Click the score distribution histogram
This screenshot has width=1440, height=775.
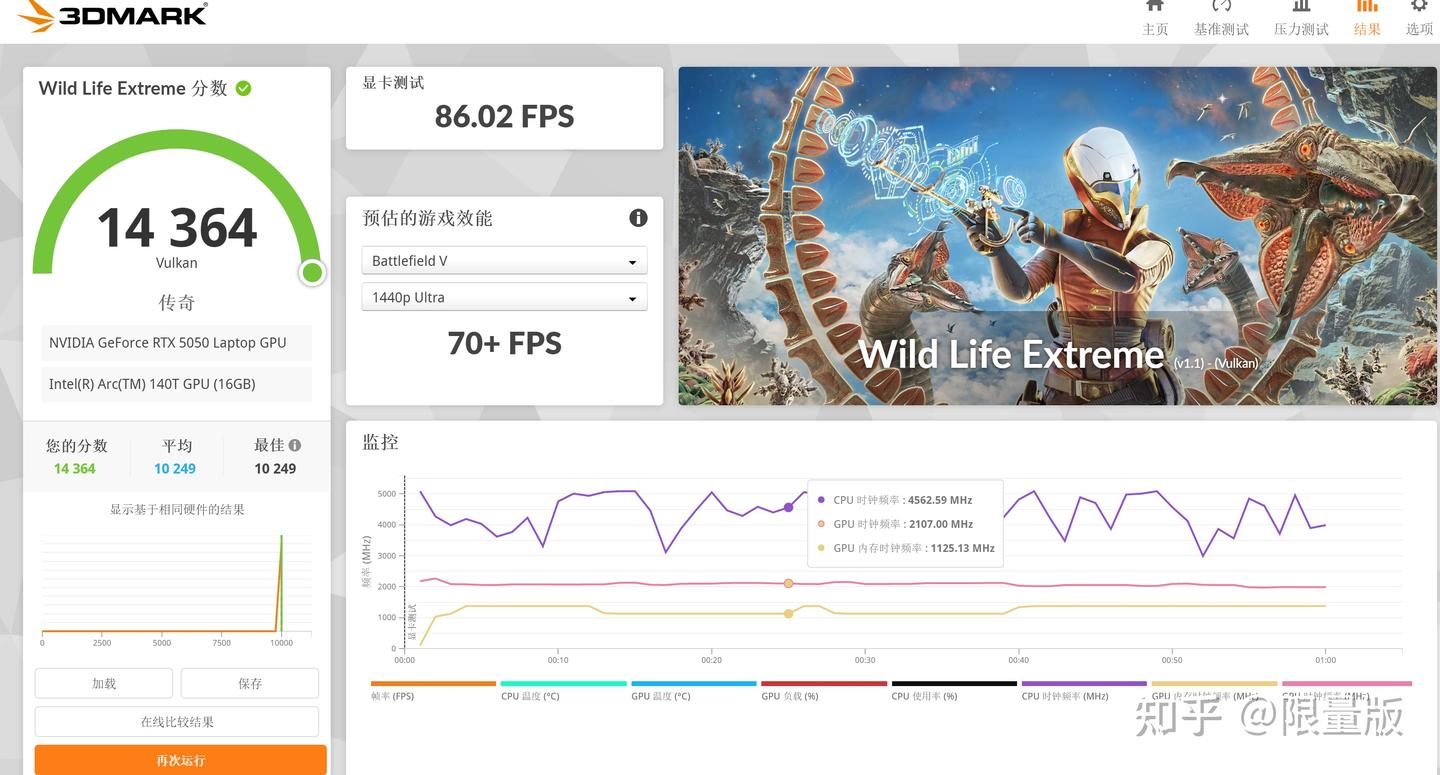click(x=177, y=588)
